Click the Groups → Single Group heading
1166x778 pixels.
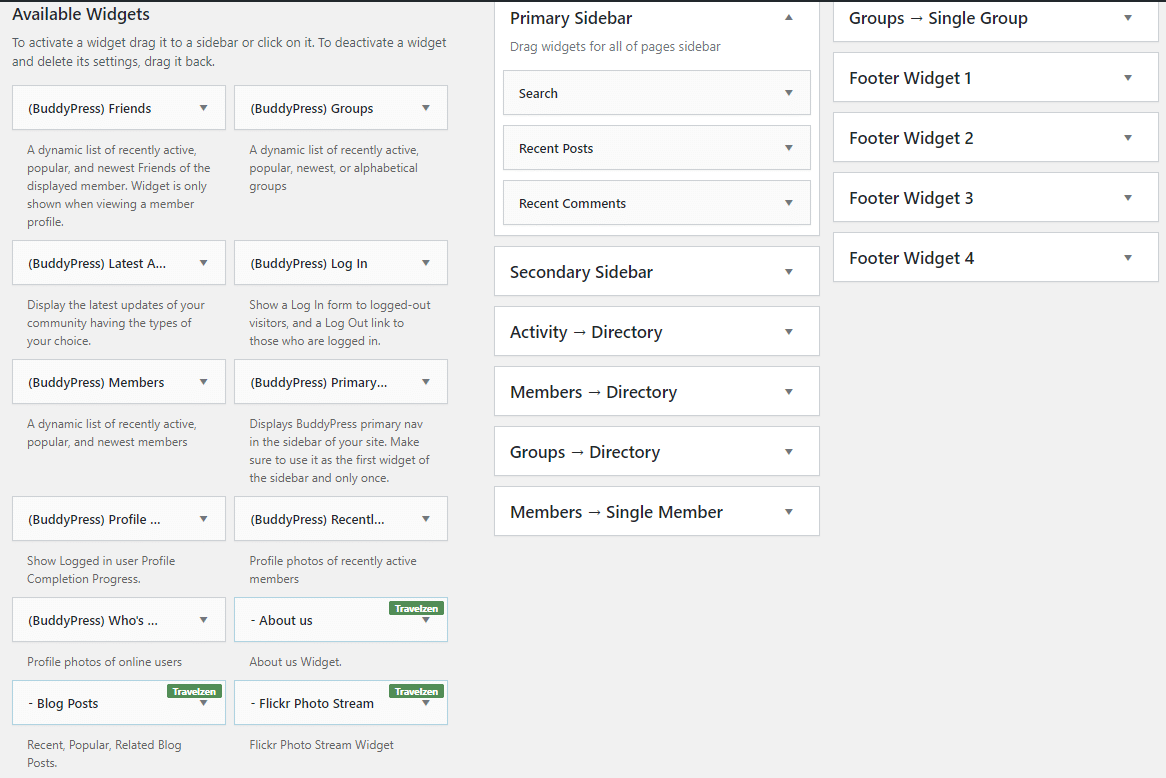click(x=938, y=19)
